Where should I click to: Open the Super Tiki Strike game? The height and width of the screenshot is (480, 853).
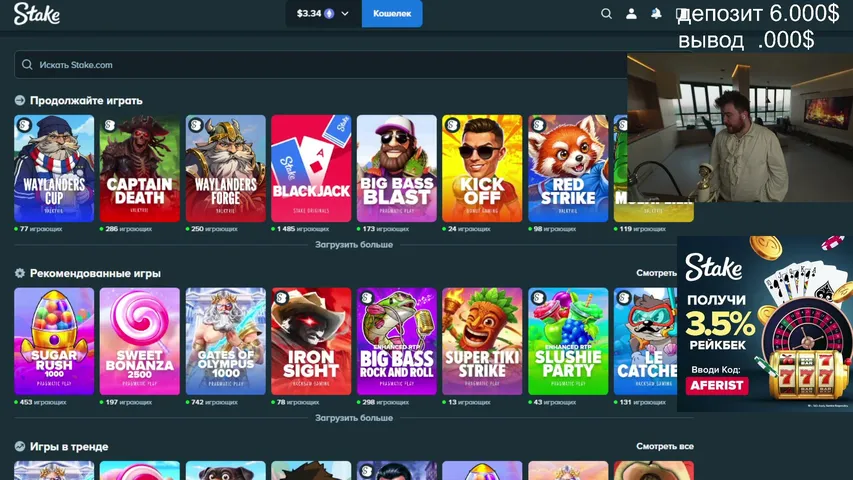pos(482,341)
